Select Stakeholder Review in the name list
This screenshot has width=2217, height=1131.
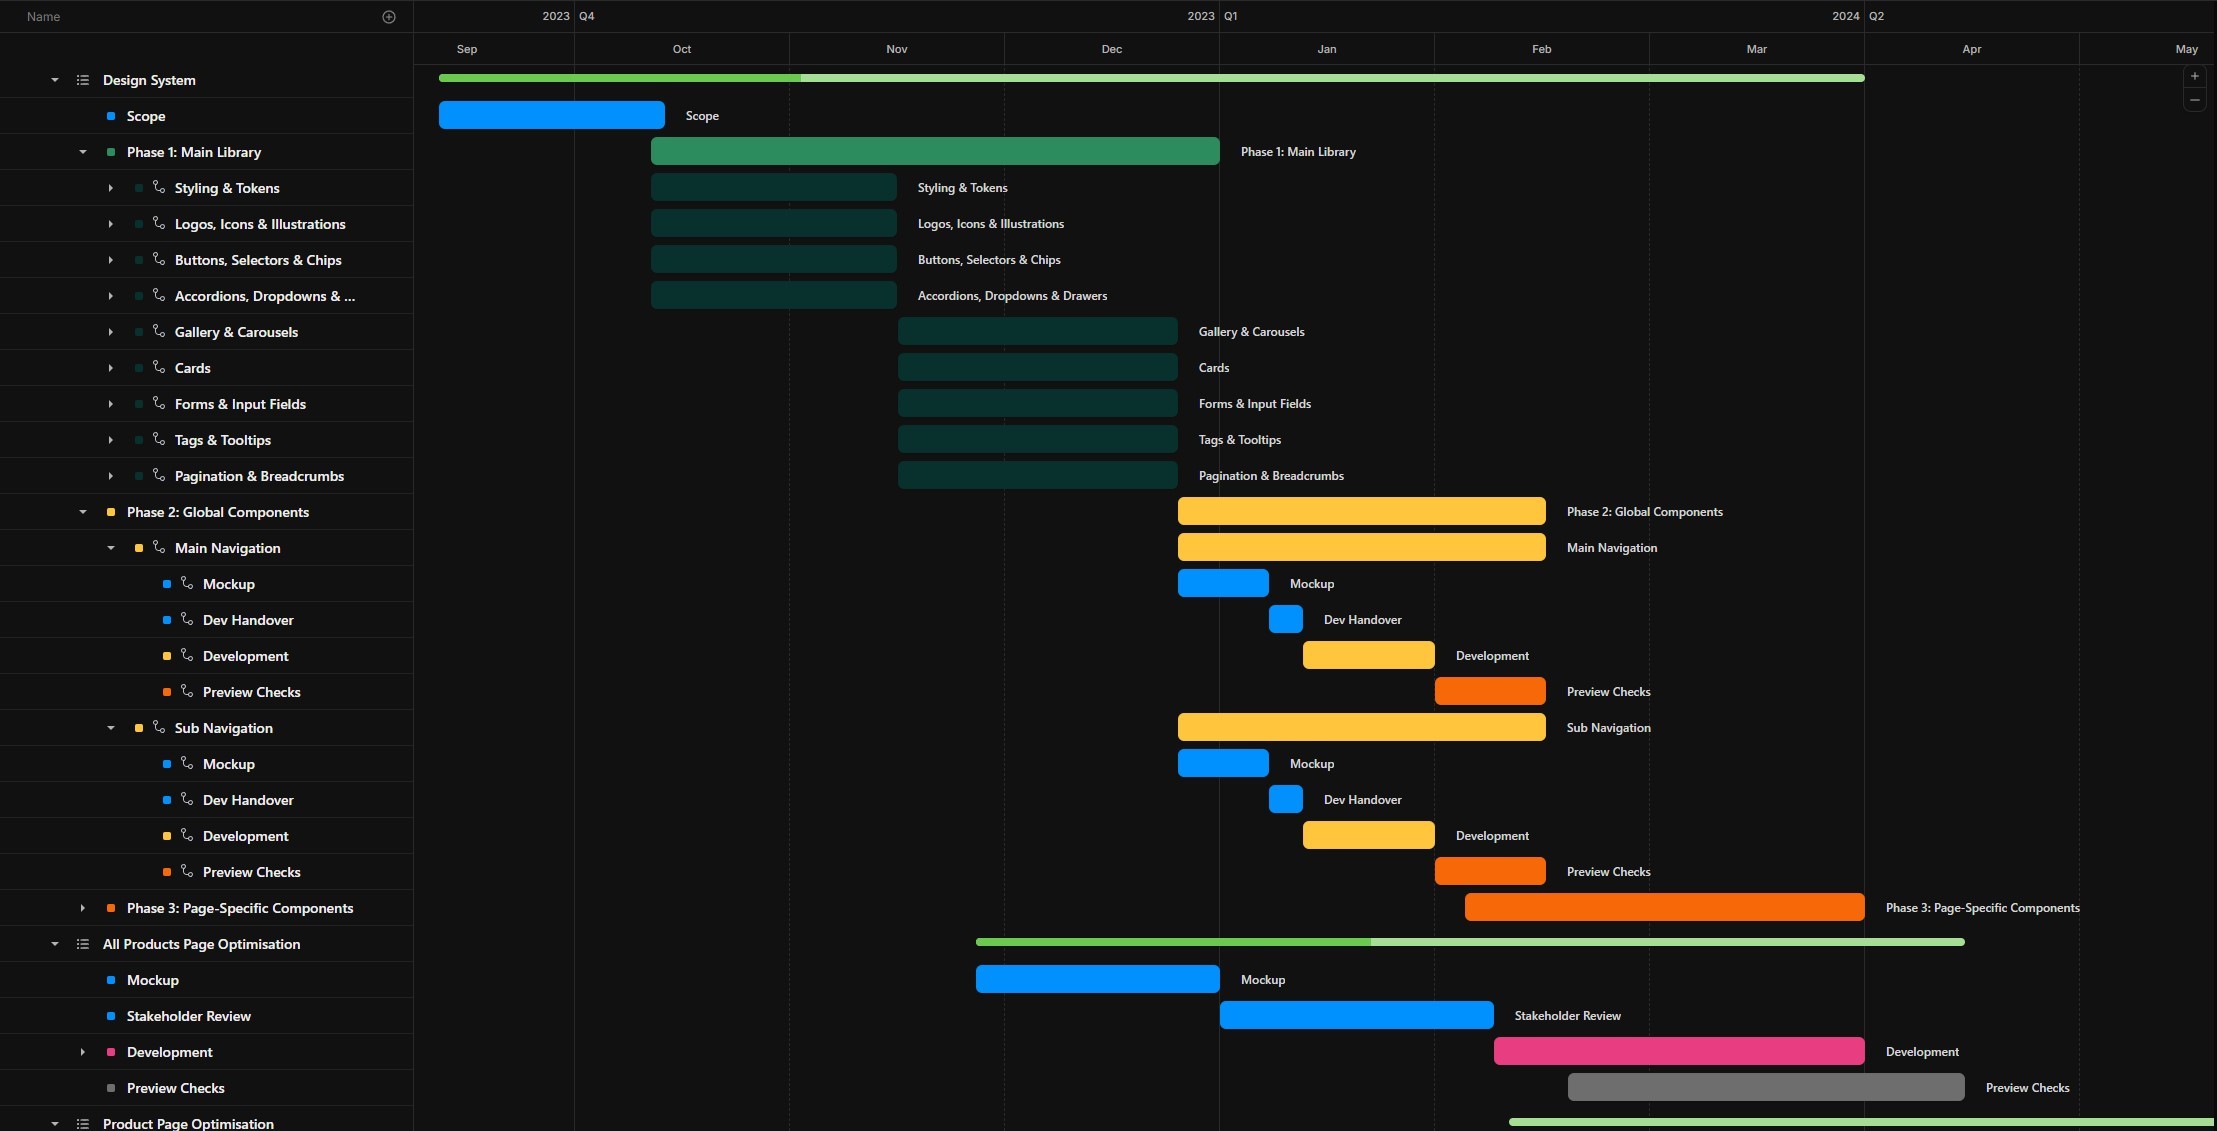188,1016
